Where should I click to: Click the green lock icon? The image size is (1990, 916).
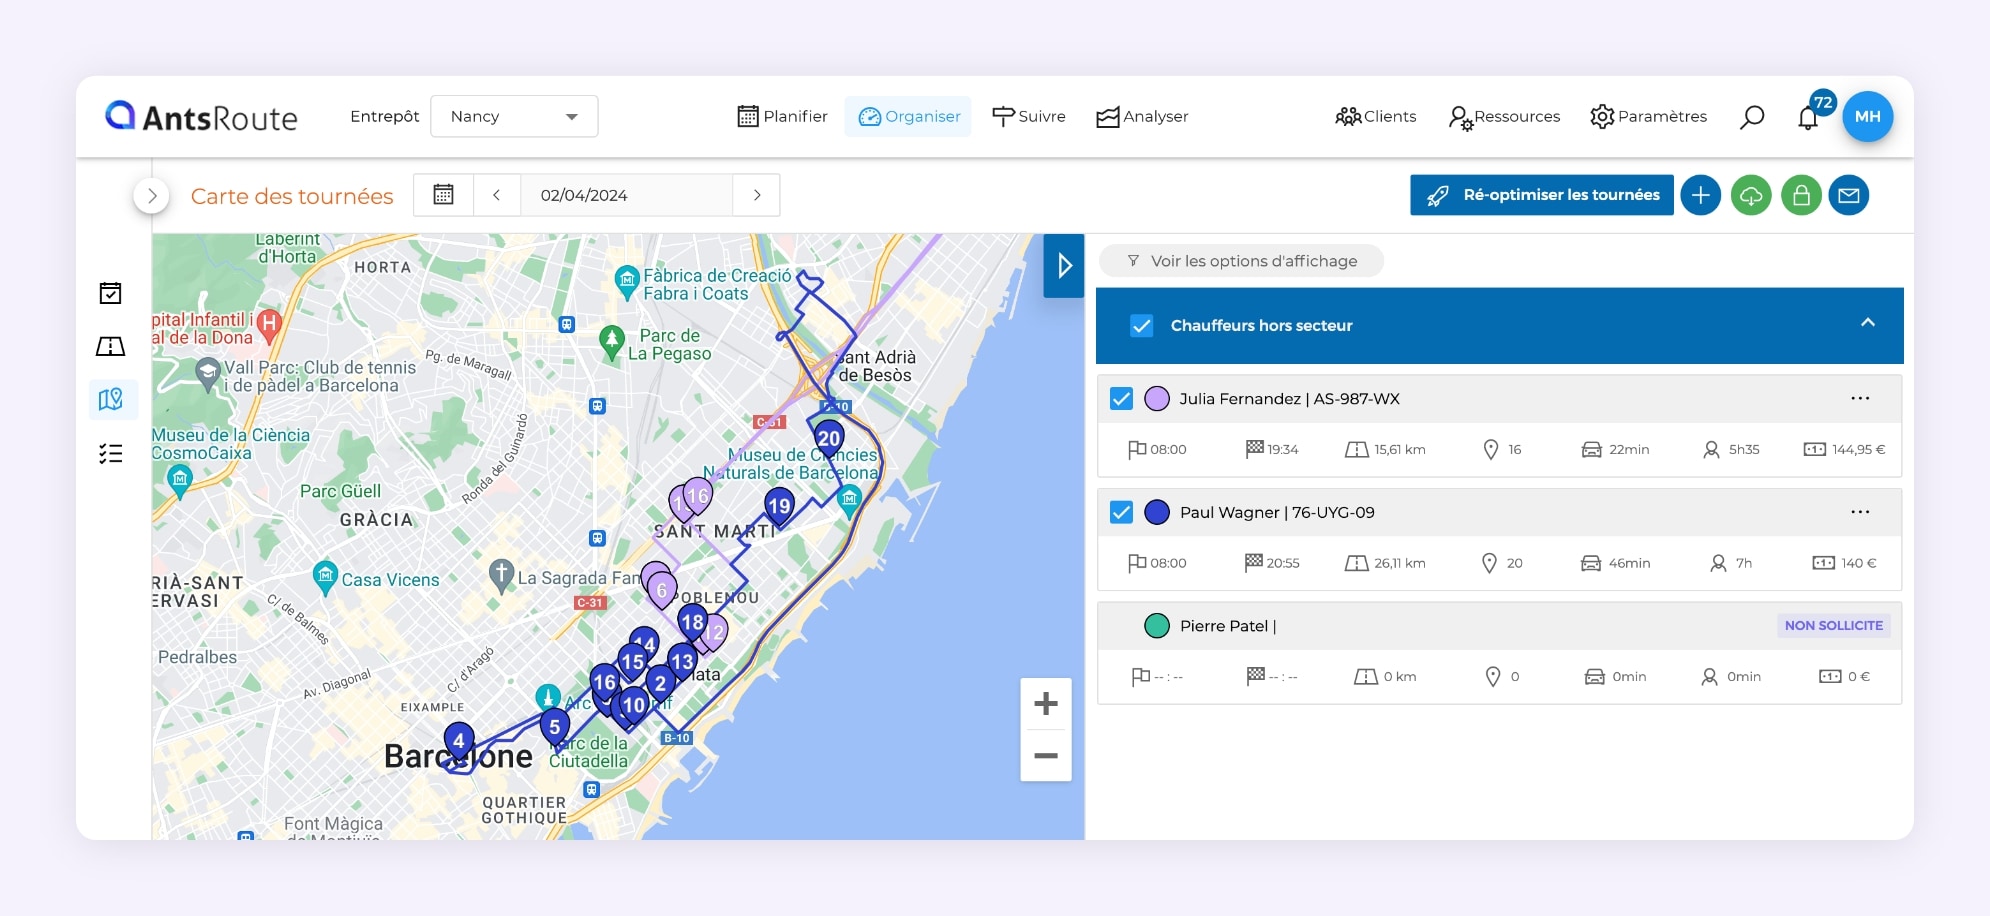coord(1801,195)
